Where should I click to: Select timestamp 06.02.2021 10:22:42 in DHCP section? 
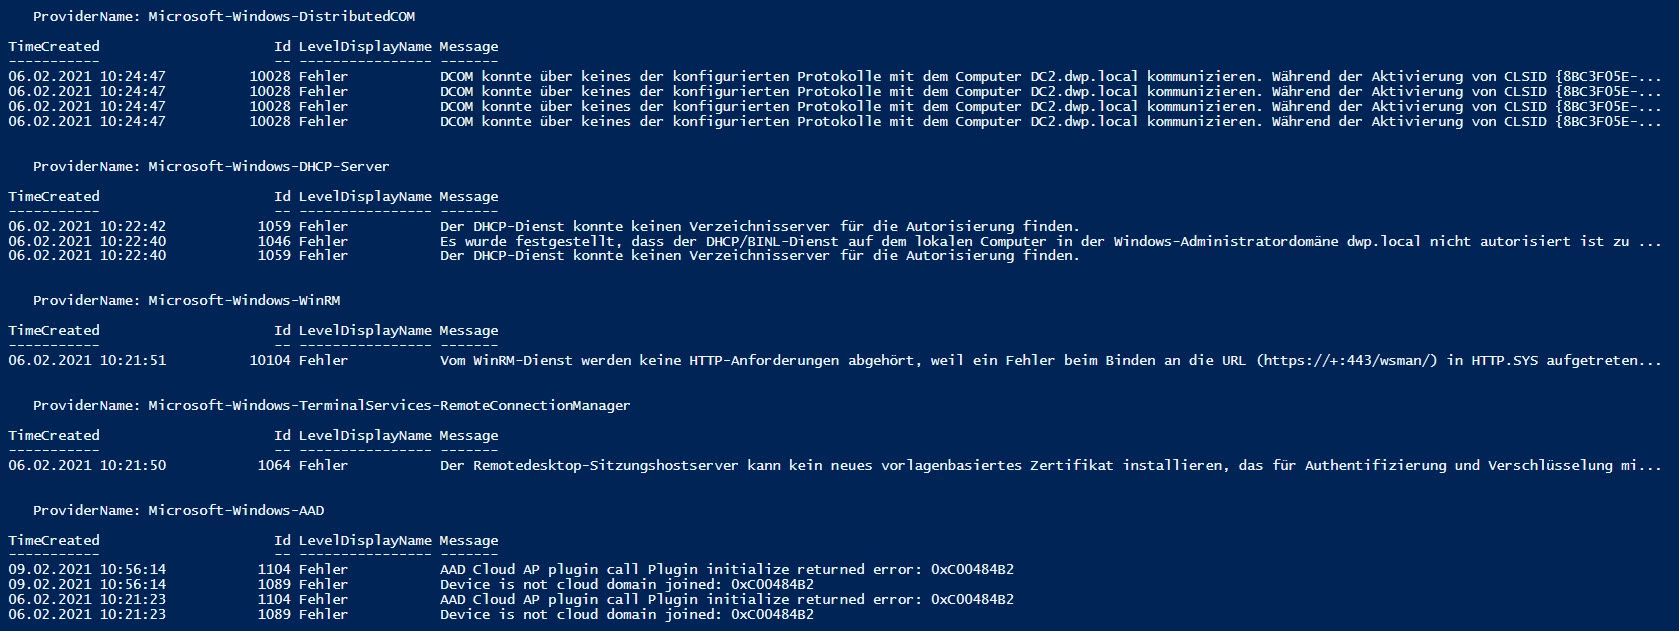coord(87,227)
